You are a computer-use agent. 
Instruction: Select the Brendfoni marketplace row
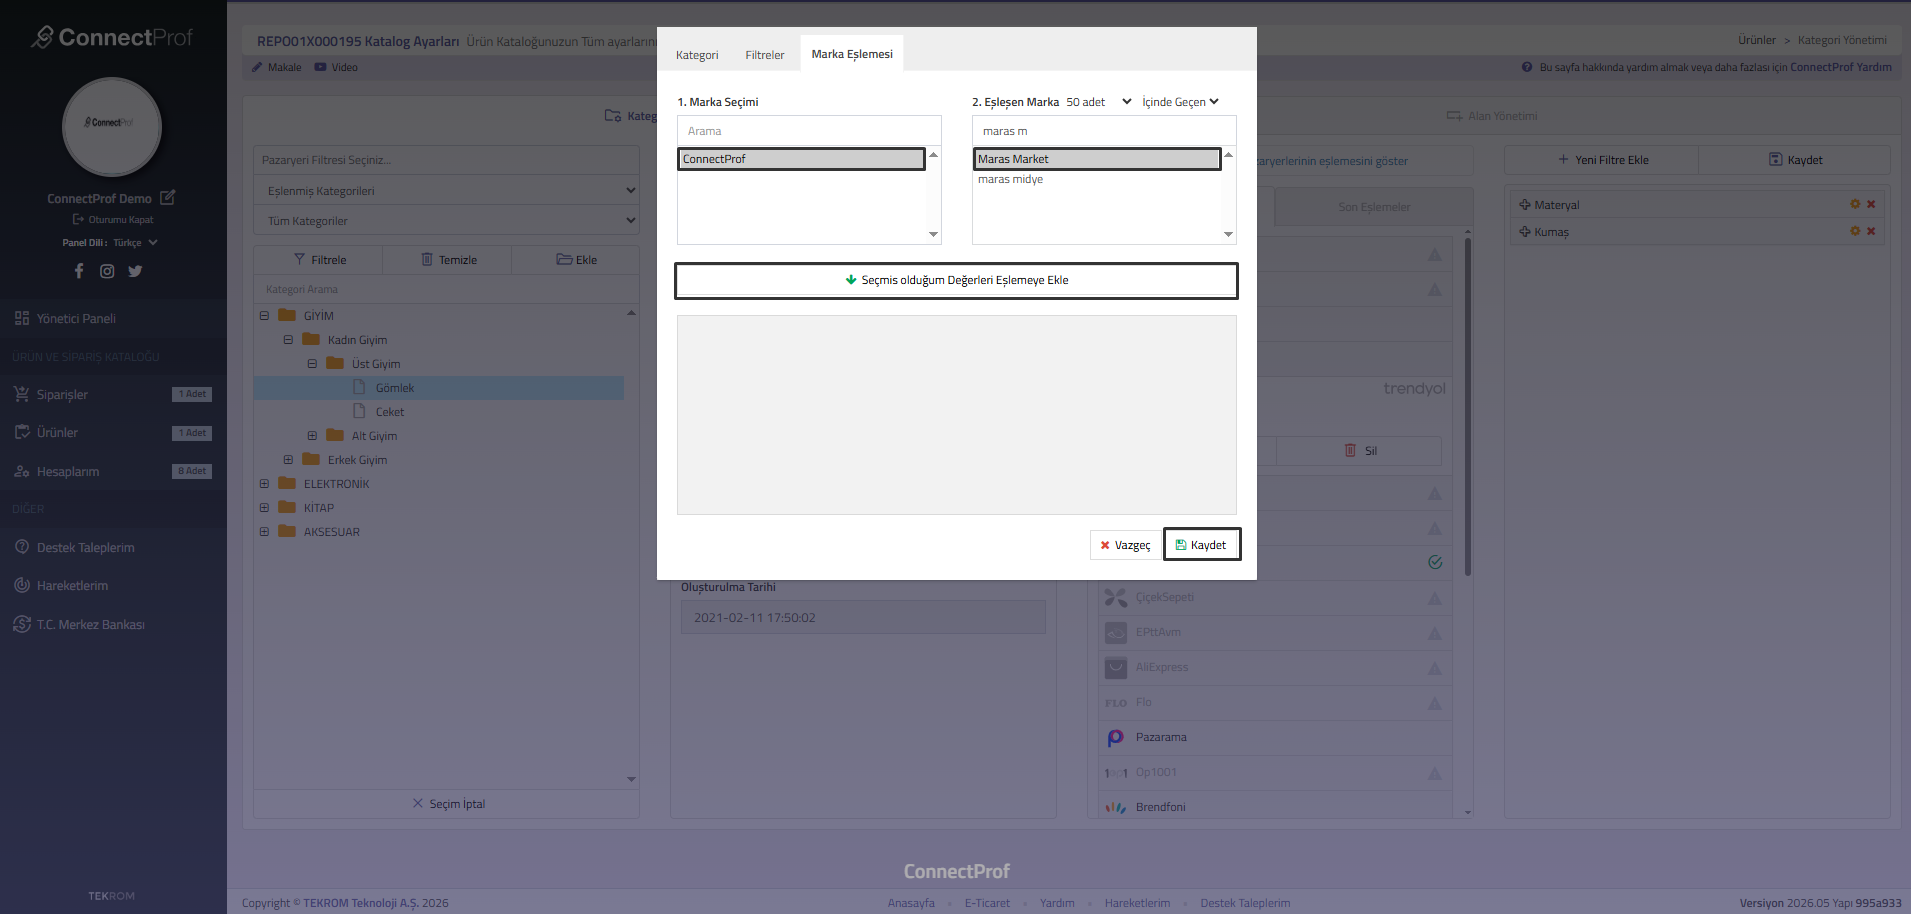point(1275,807)
